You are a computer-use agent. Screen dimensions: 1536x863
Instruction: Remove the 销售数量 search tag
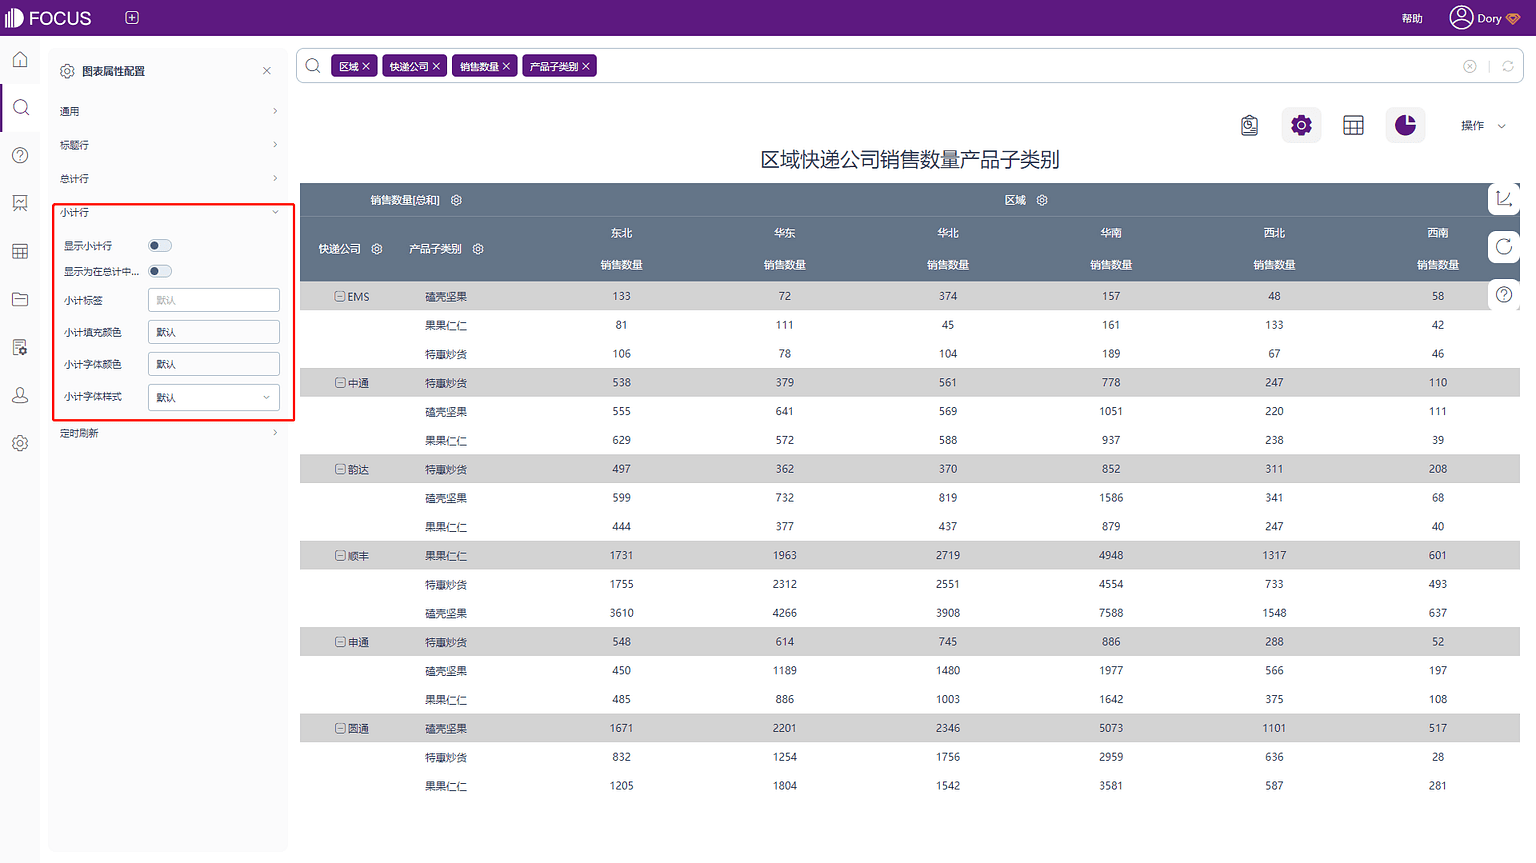pyautogui.click(x=506, y=66)
